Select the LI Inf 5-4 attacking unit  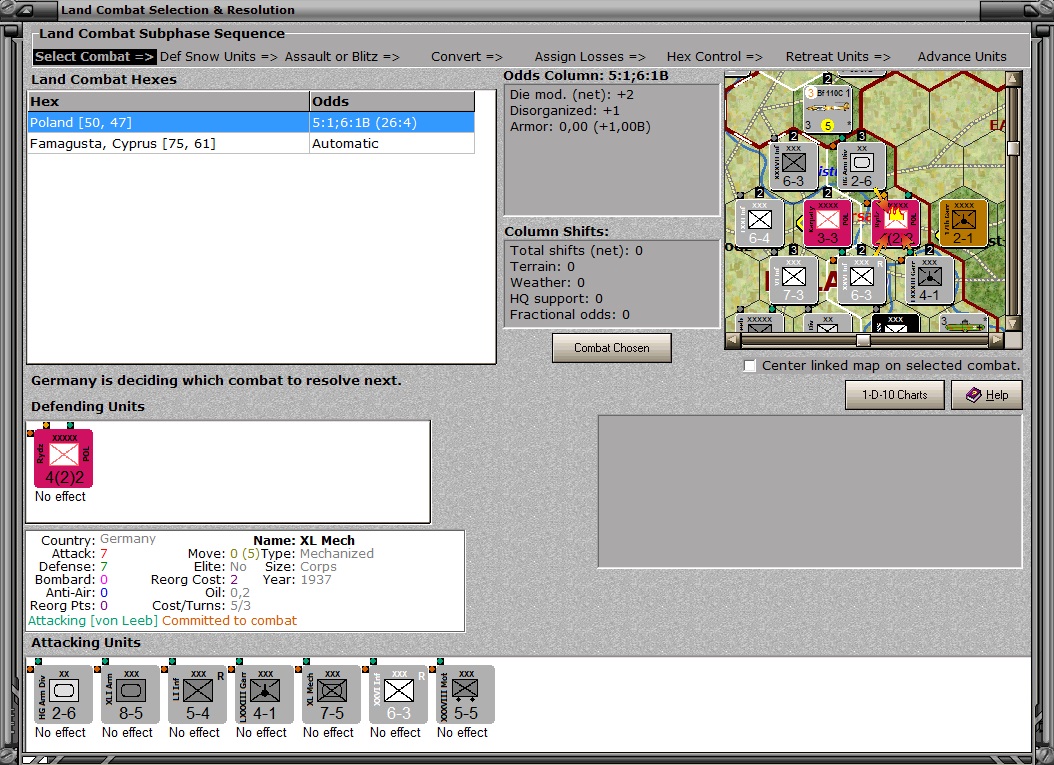[197, 695]
